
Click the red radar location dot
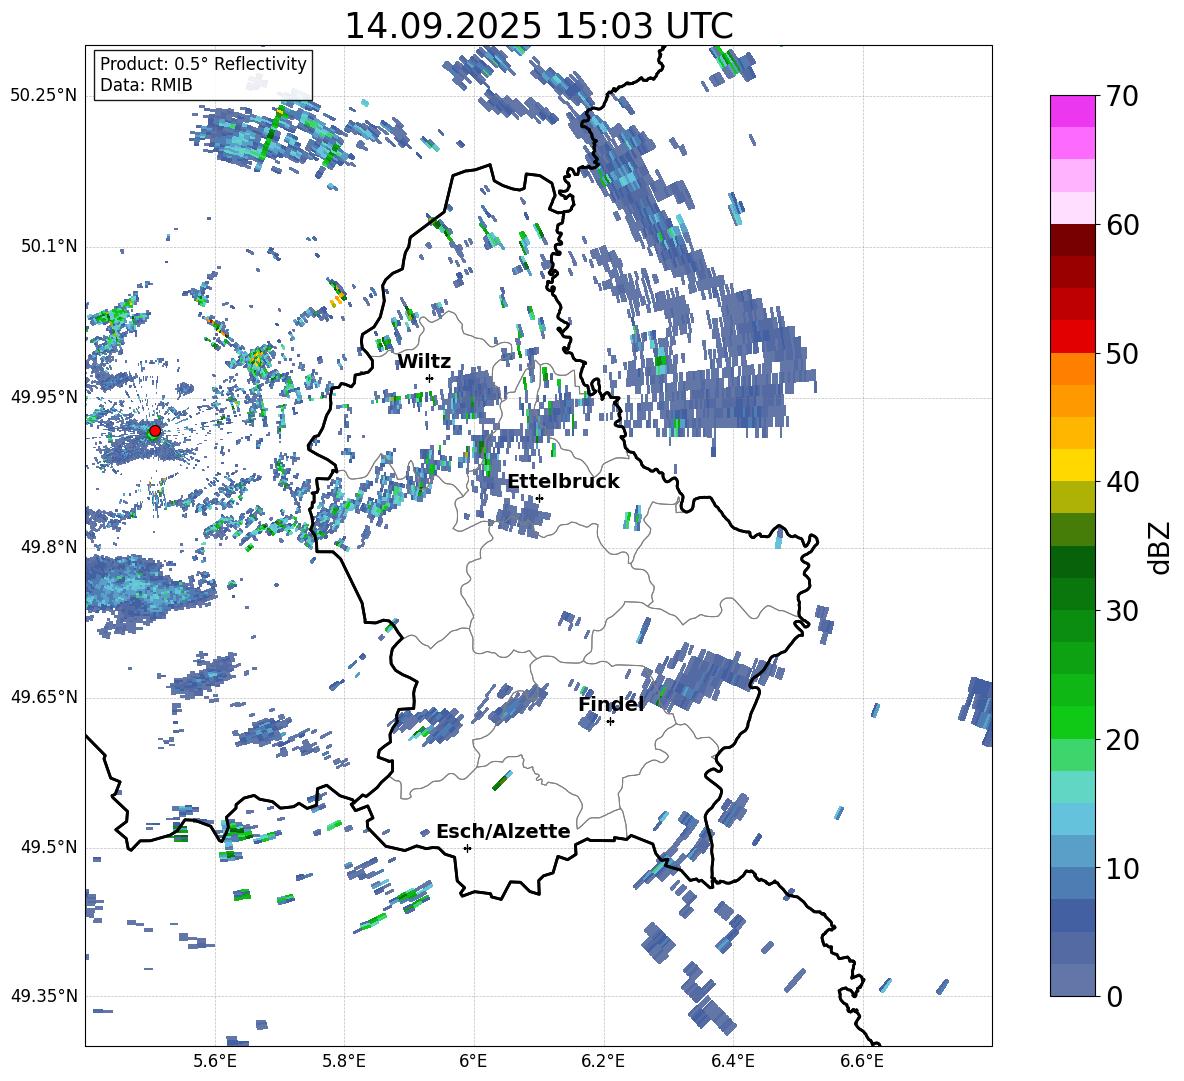coord(155,431)
